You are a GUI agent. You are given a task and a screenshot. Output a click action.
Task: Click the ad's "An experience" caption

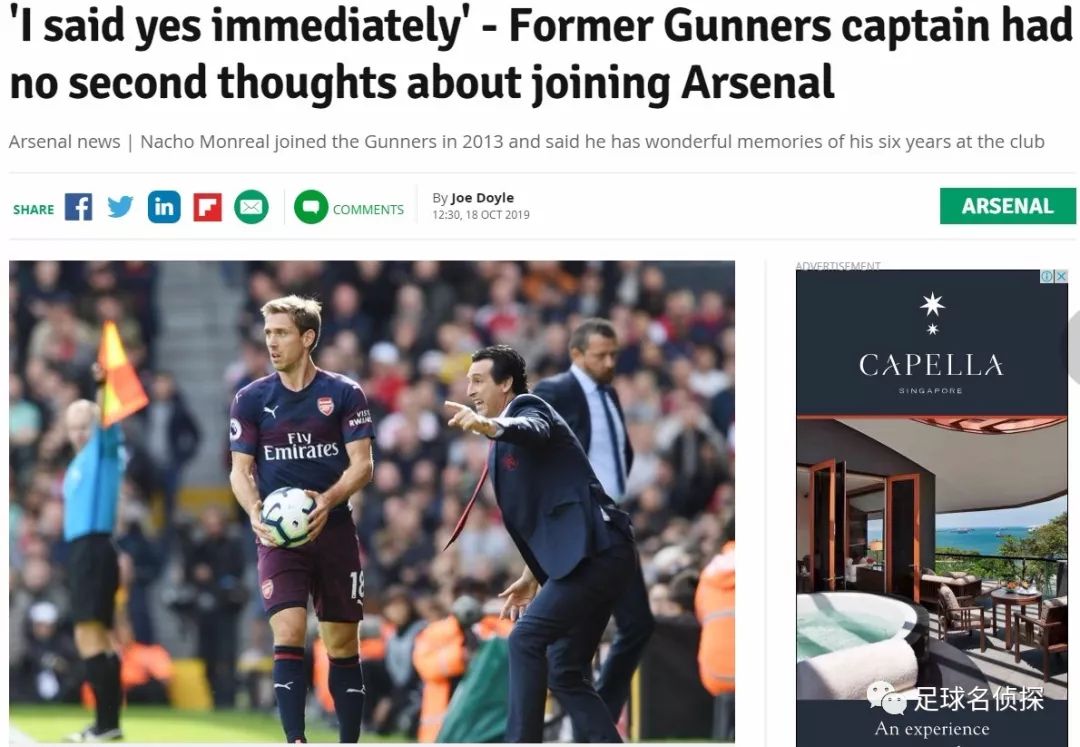point(932,729)
